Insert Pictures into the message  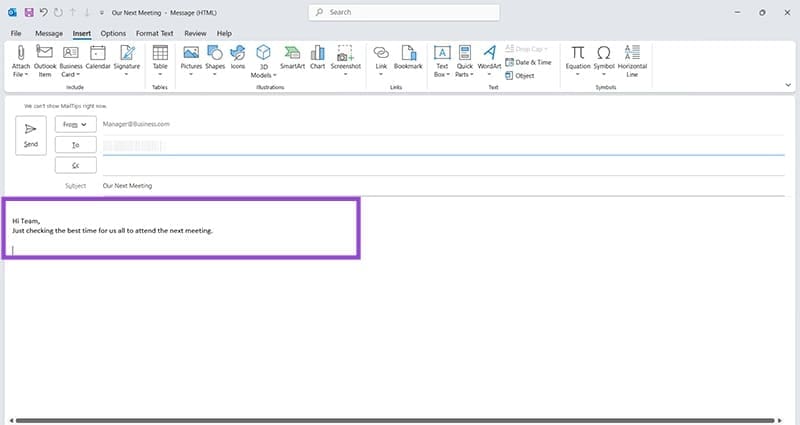point(191,61)
